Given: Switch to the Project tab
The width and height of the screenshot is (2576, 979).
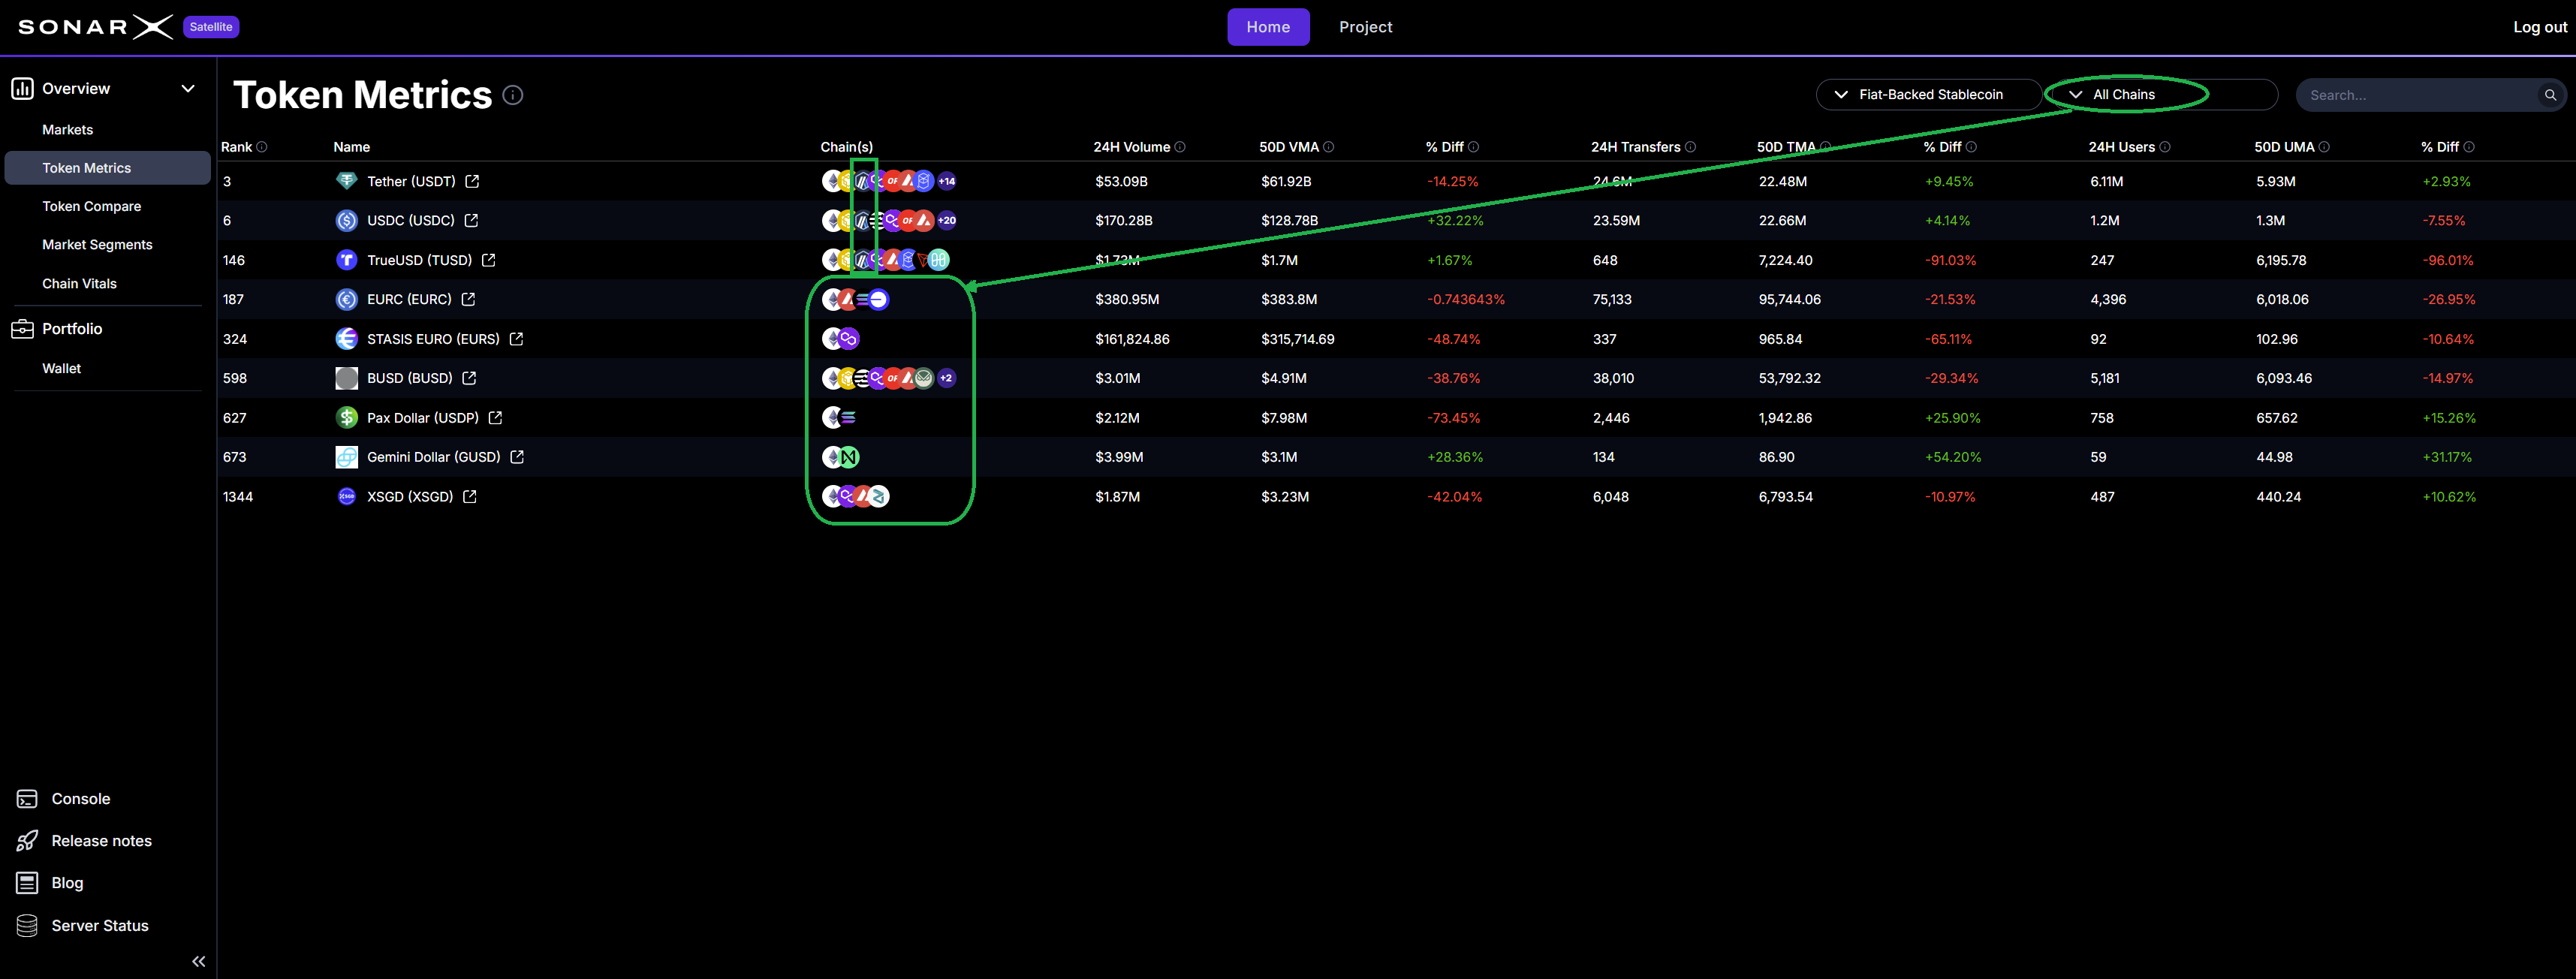Looking at the screenshot, I should (1366, 27).
